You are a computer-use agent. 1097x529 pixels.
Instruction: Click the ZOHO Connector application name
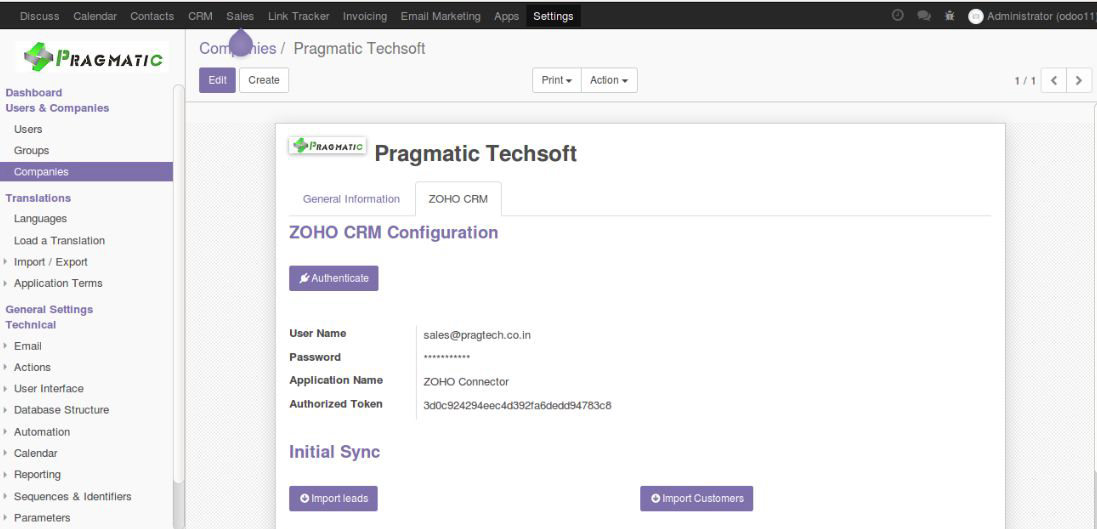pos(466,382)
